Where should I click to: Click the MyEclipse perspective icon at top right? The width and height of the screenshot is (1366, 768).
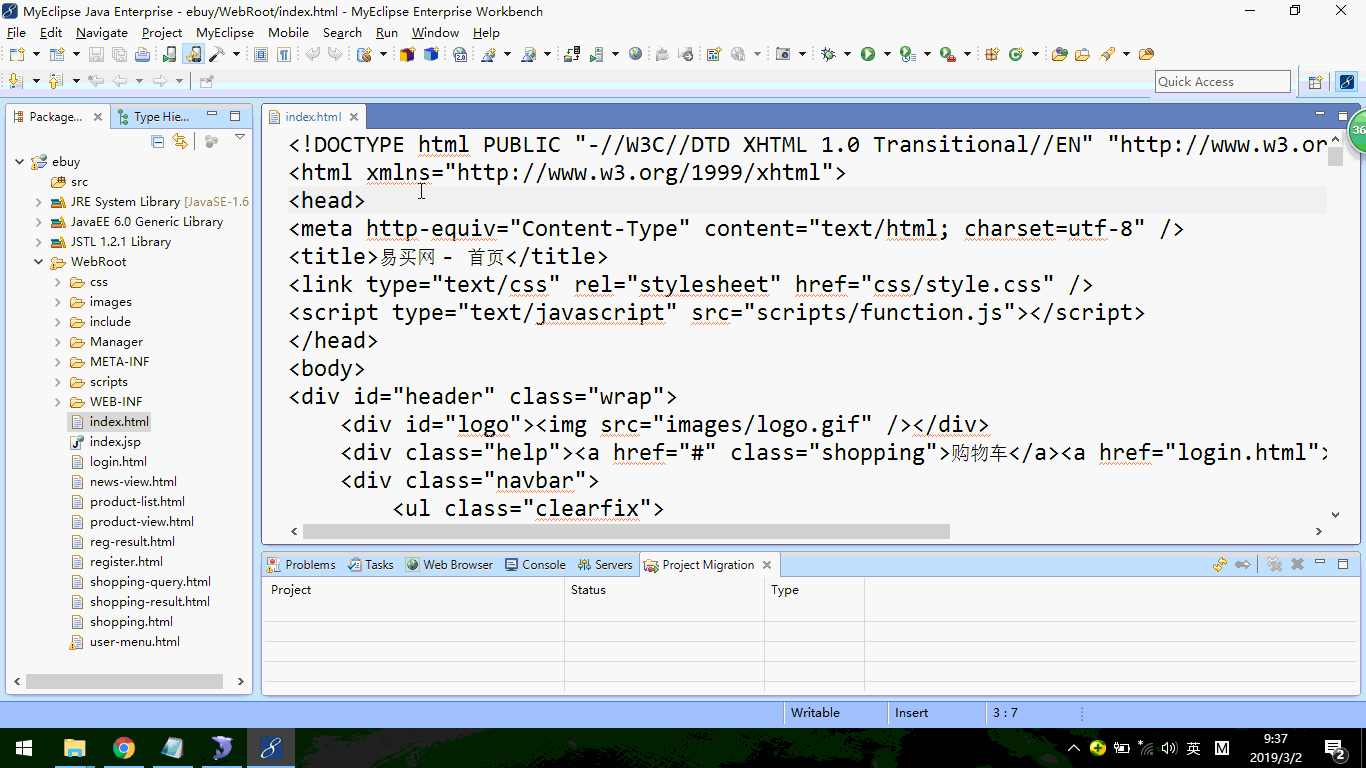[1347, 82]
